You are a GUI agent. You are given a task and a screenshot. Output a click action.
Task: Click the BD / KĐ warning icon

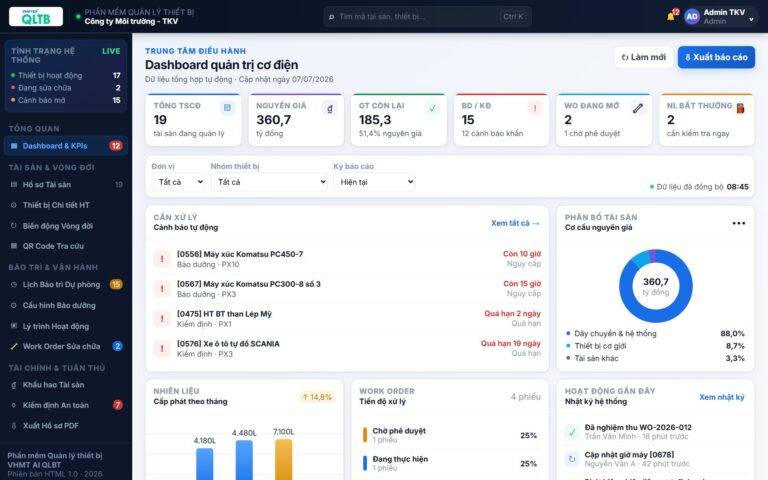coord(535,108)
